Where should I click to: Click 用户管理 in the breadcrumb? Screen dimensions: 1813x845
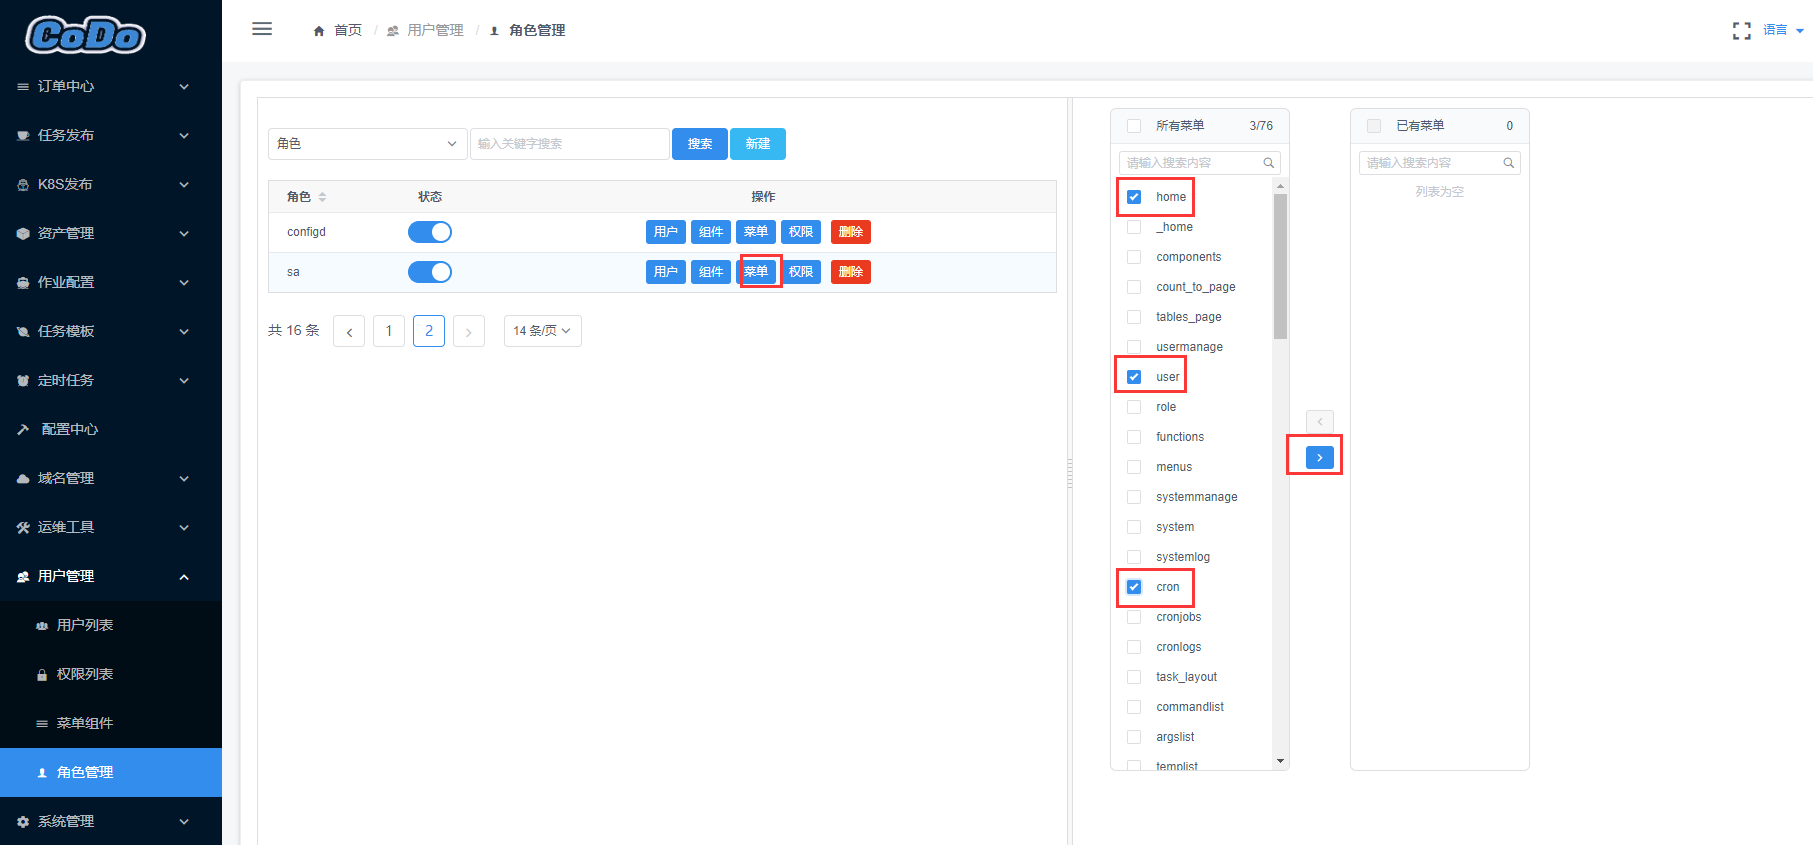(435, 31)
